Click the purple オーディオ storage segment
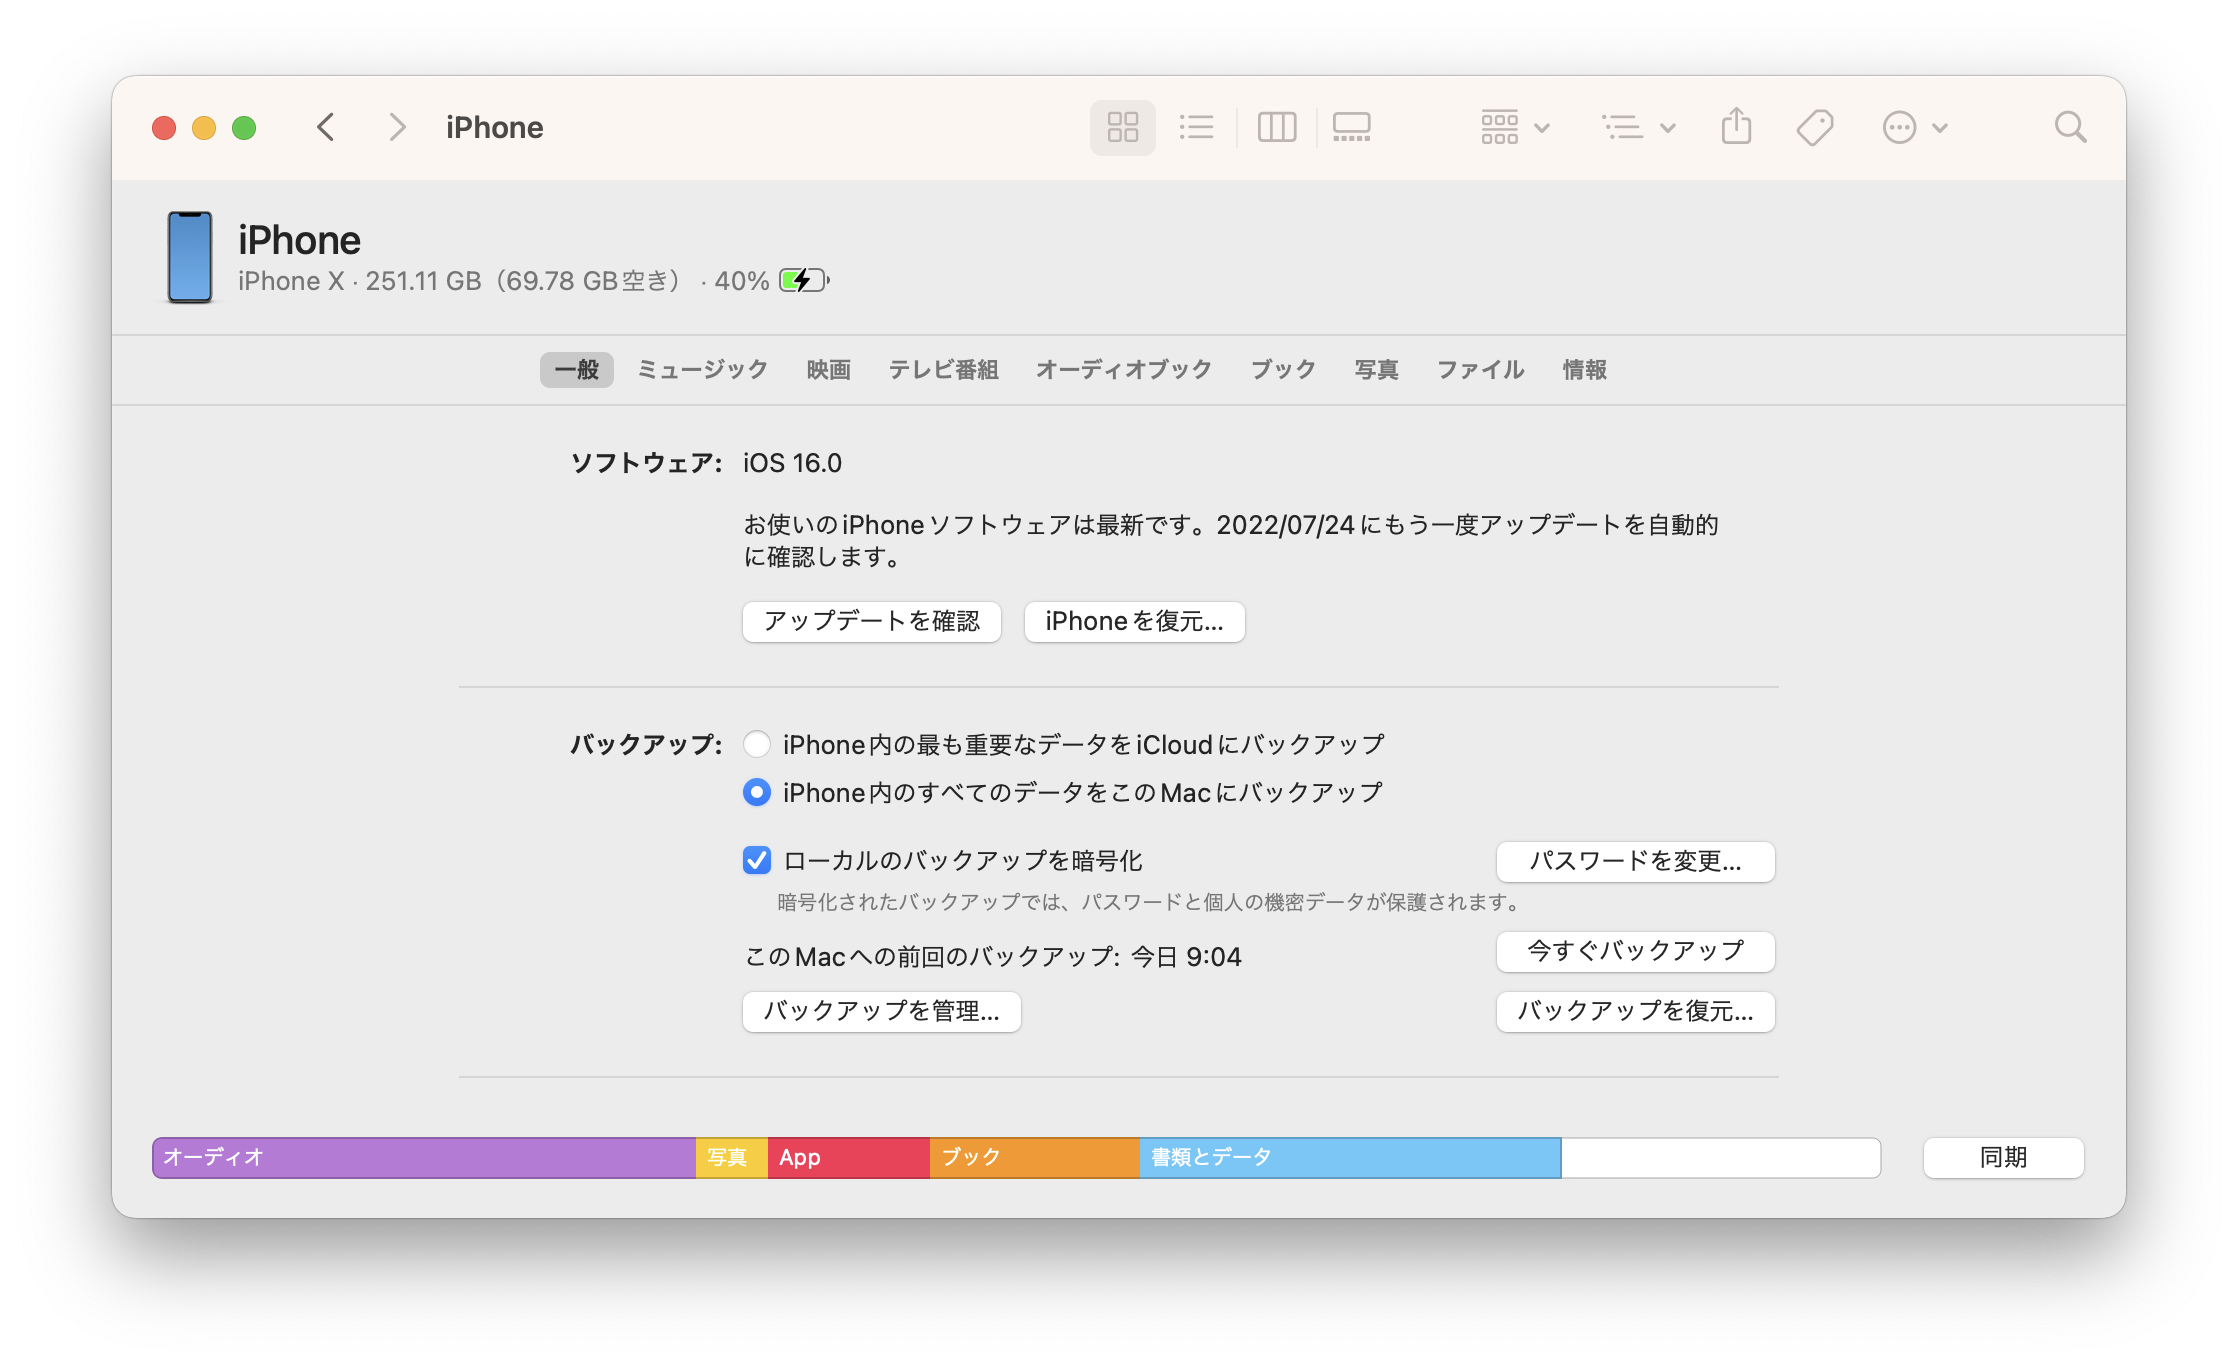The image size is (2238, 1366). point(424,1157)
